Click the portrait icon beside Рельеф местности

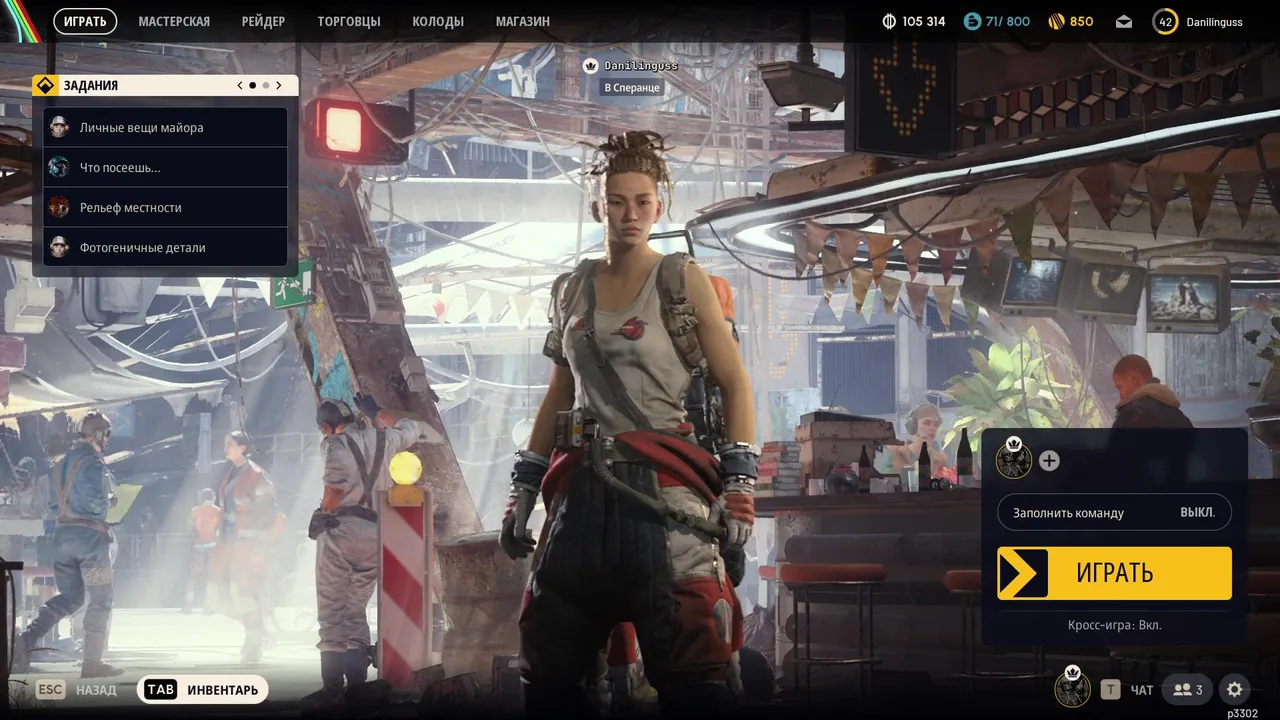(59, 207)
